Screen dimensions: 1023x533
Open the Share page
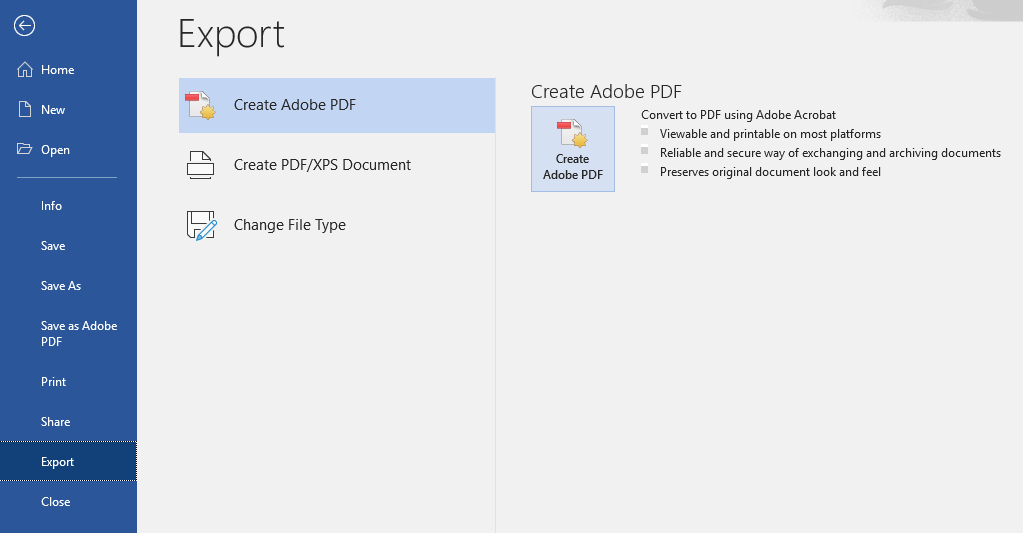[x=69, y=421]
